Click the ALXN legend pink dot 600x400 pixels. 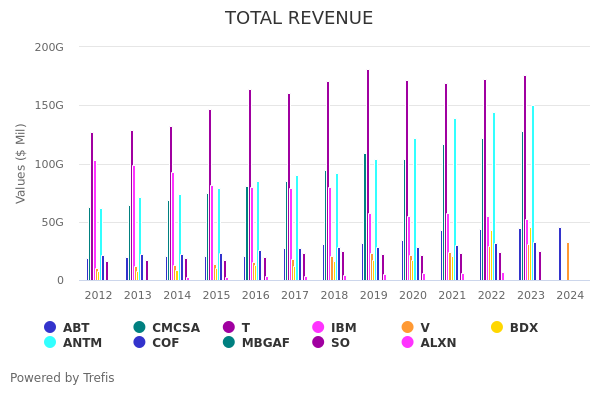click(x=408, y=343)
